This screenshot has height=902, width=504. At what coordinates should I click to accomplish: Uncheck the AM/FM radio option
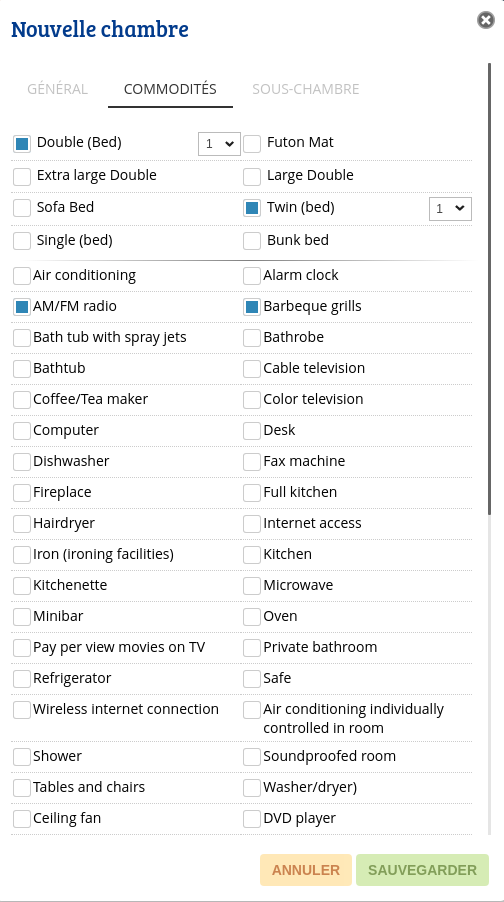click(x=22, y=307)
